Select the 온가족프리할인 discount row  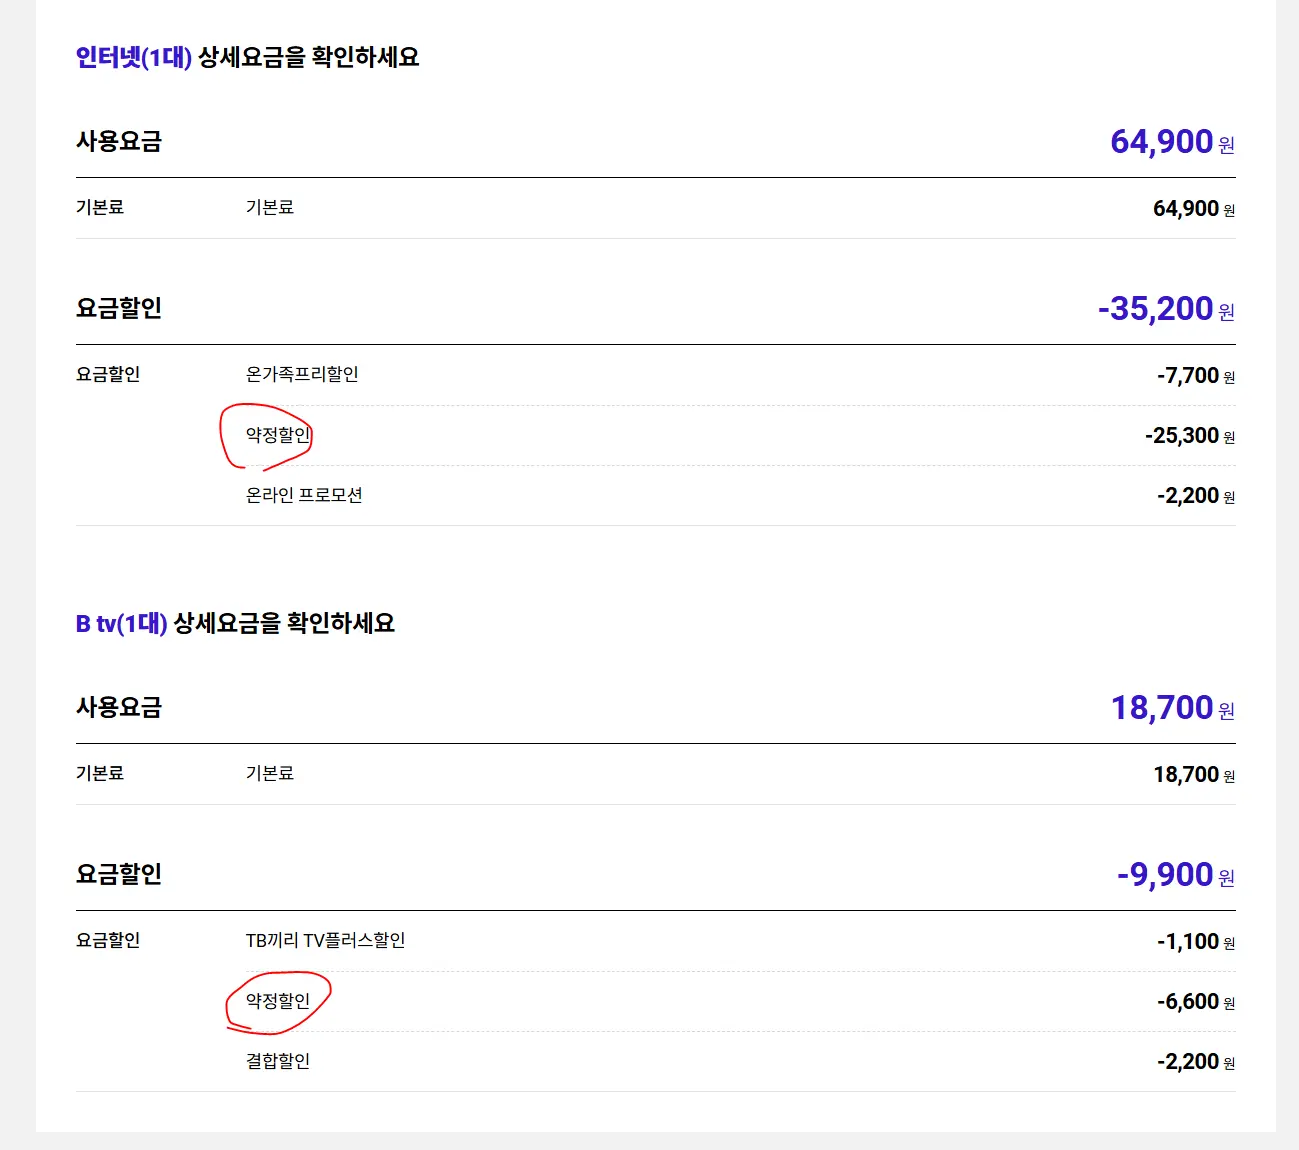tap(656, 375)
